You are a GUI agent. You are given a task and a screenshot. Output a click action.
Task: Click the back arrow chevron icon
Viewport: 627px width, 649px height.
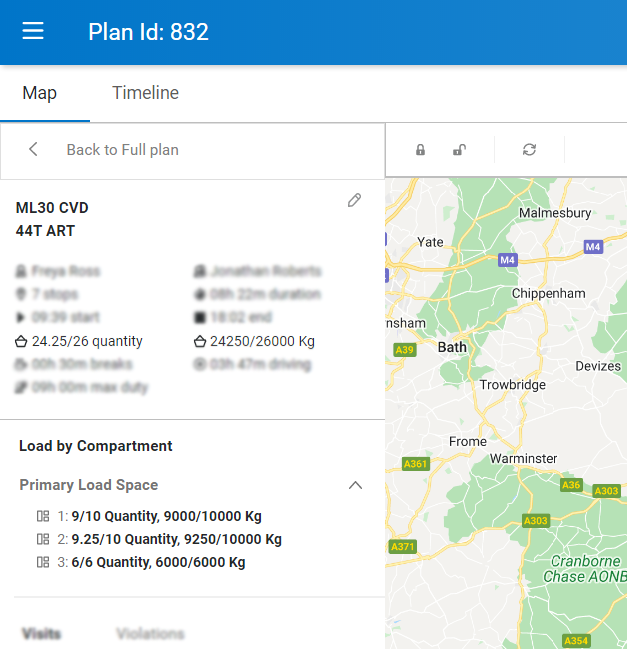tap(33, 149)
